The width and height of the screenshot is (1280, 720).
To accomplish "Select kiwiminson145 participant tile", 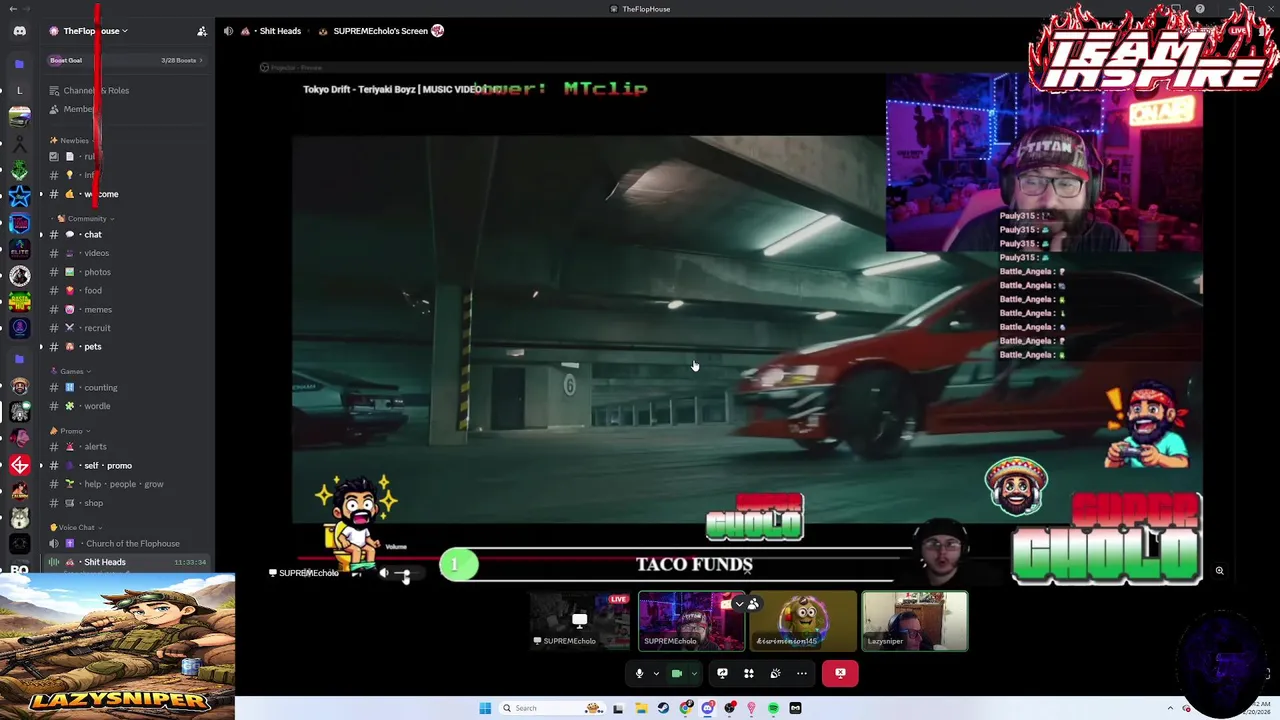I will click(x=803, y=621).
